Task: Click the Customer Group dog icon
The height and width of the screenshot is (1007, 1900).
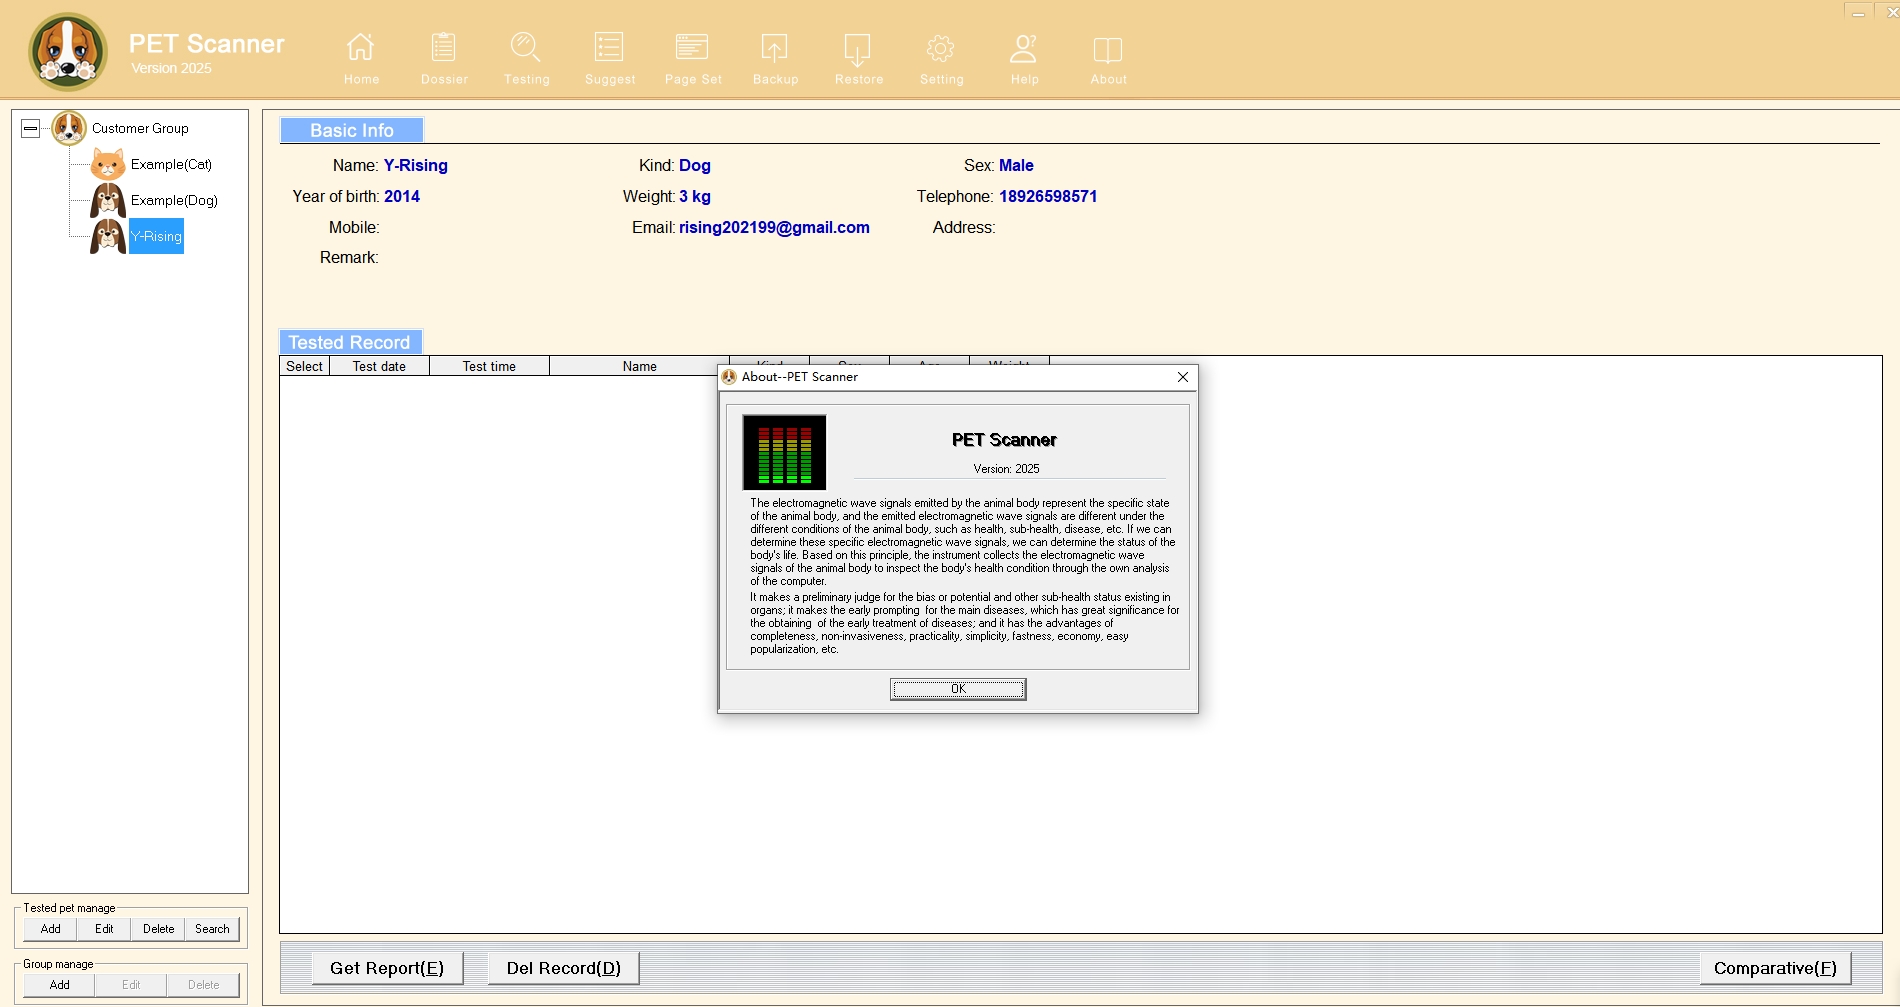Action: pos(69,128)
